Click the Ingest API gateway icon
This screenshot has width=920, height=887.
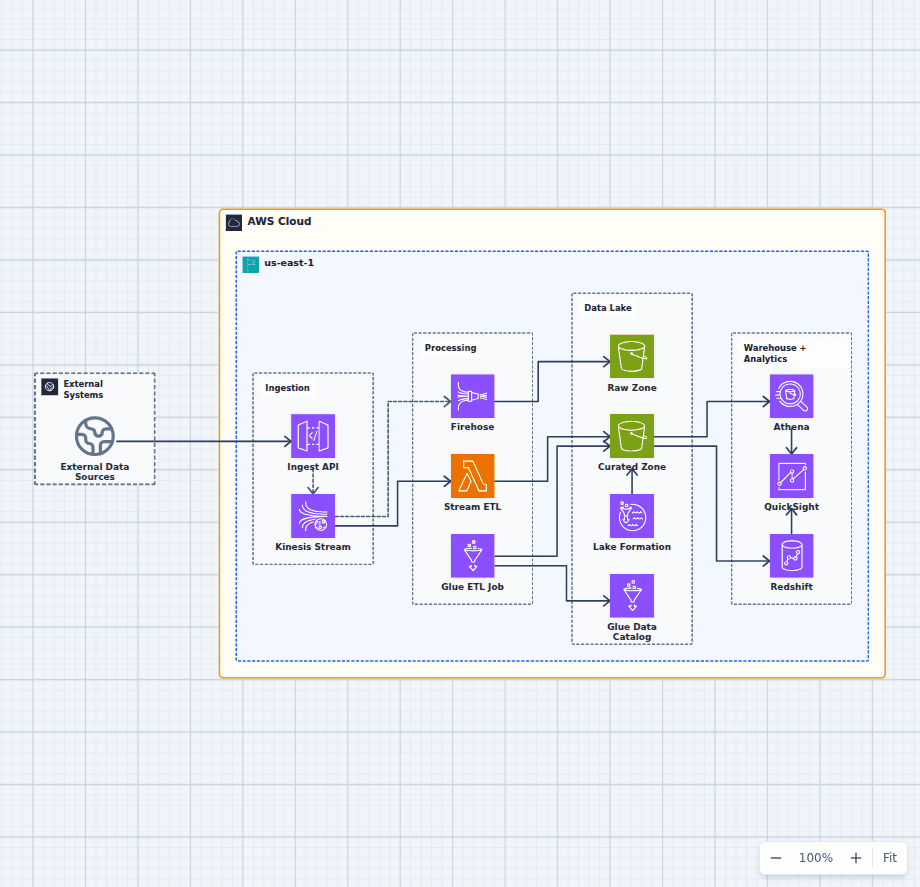point(313,436)
